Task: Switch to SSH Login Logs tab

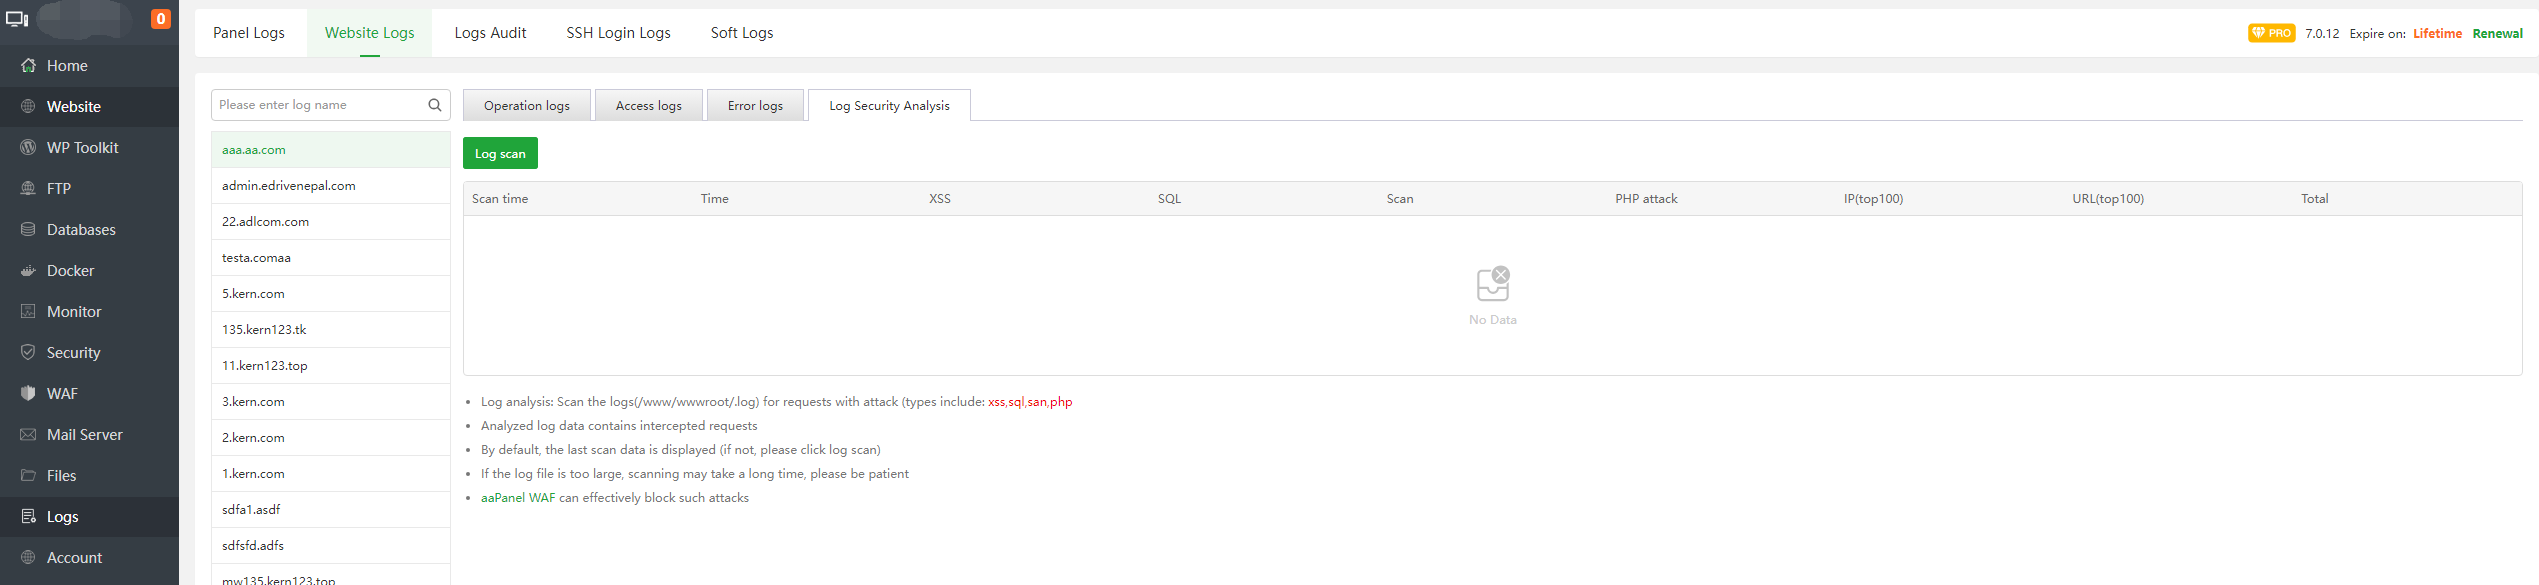Action: [619, 33]
